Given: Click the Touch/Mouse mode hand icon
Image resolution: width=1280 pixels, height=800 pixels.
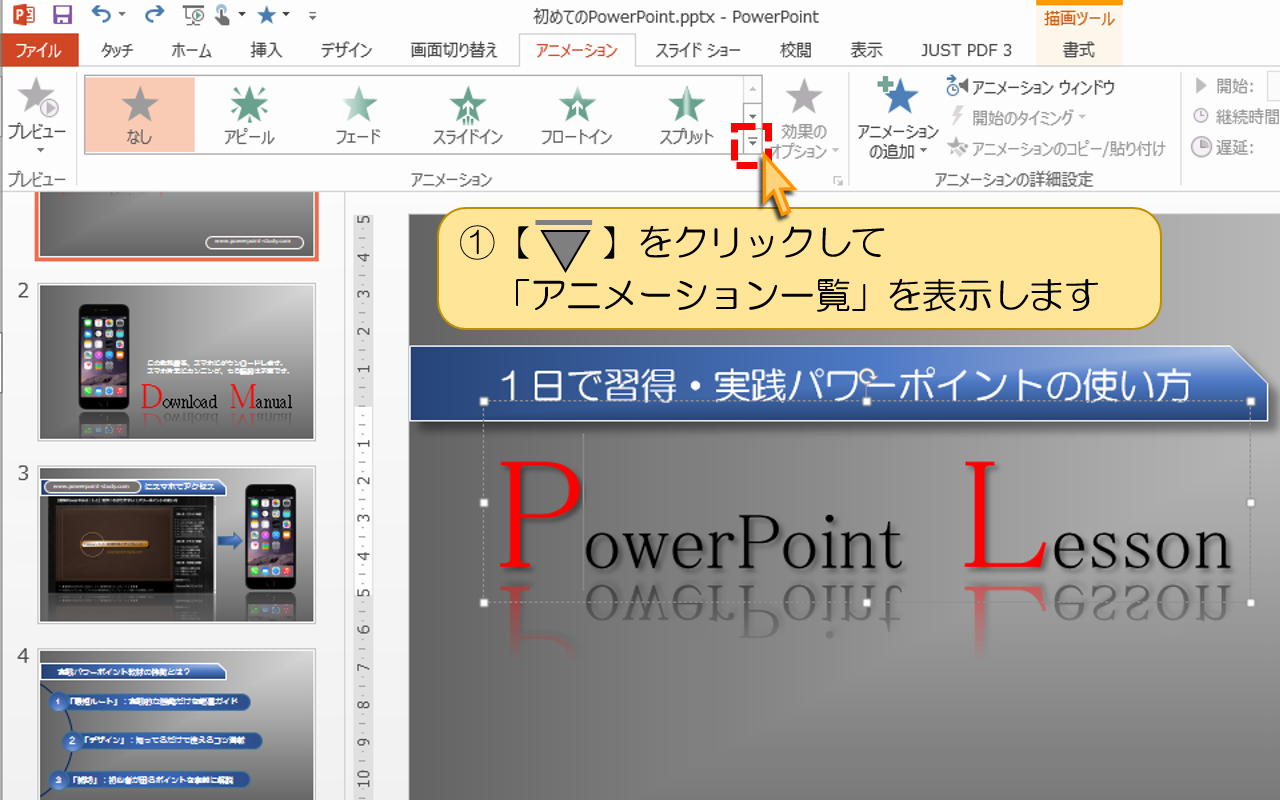Looking at the screenshot, I should tap(221, 15).
